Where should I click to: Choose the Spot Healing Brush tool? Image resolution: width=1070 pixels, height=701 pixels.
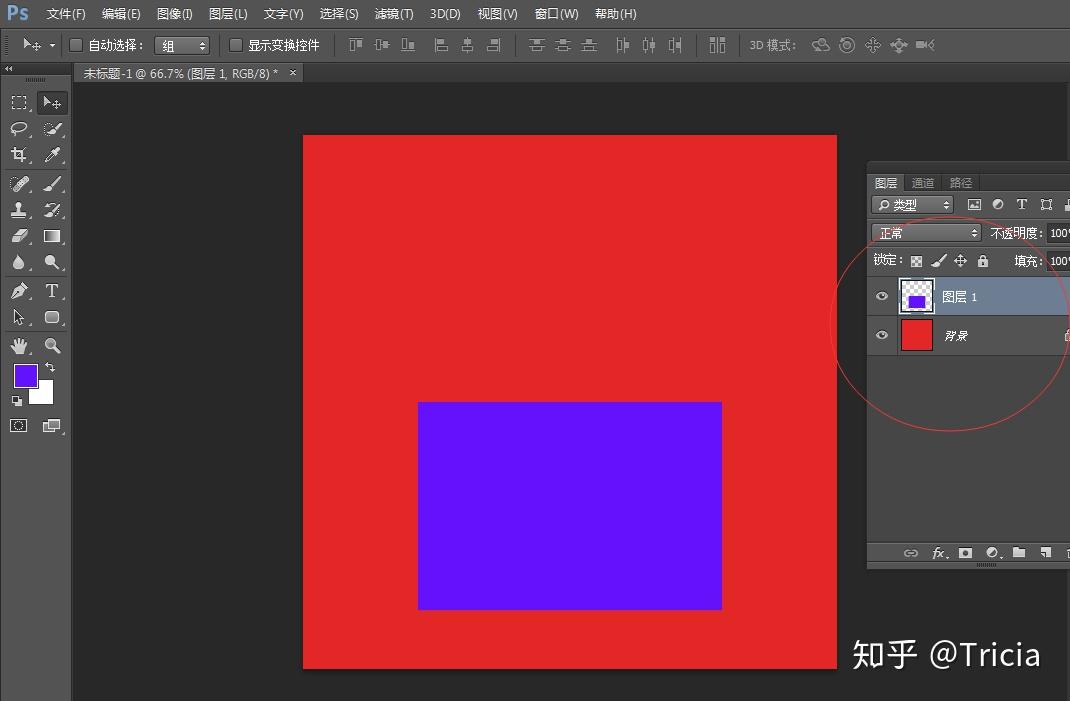[19, 183]
